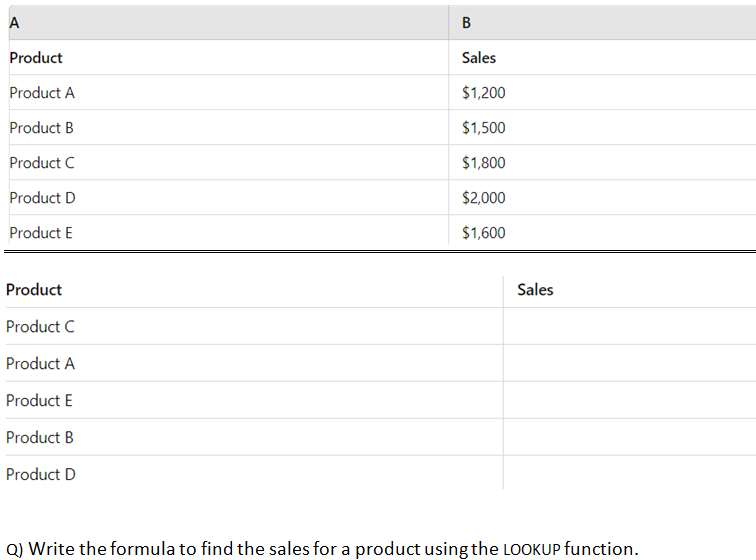The height and width of the screenshot is (560, 756).
Task: Click the empty Sales cell beside lower Product C
Action: 628,327
